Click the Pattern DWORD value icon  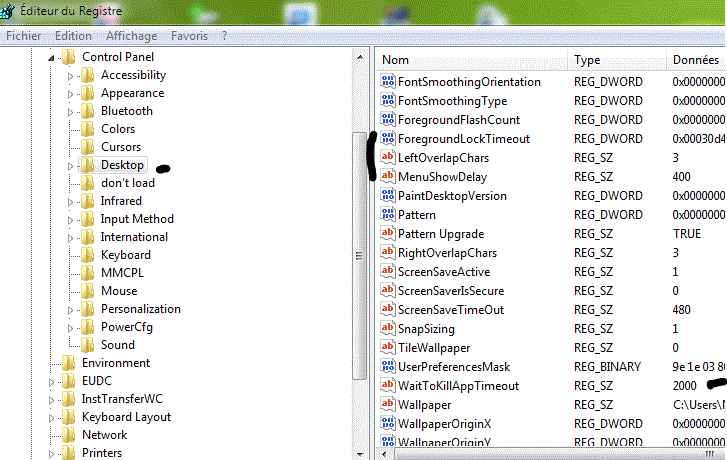click(388, 215)
